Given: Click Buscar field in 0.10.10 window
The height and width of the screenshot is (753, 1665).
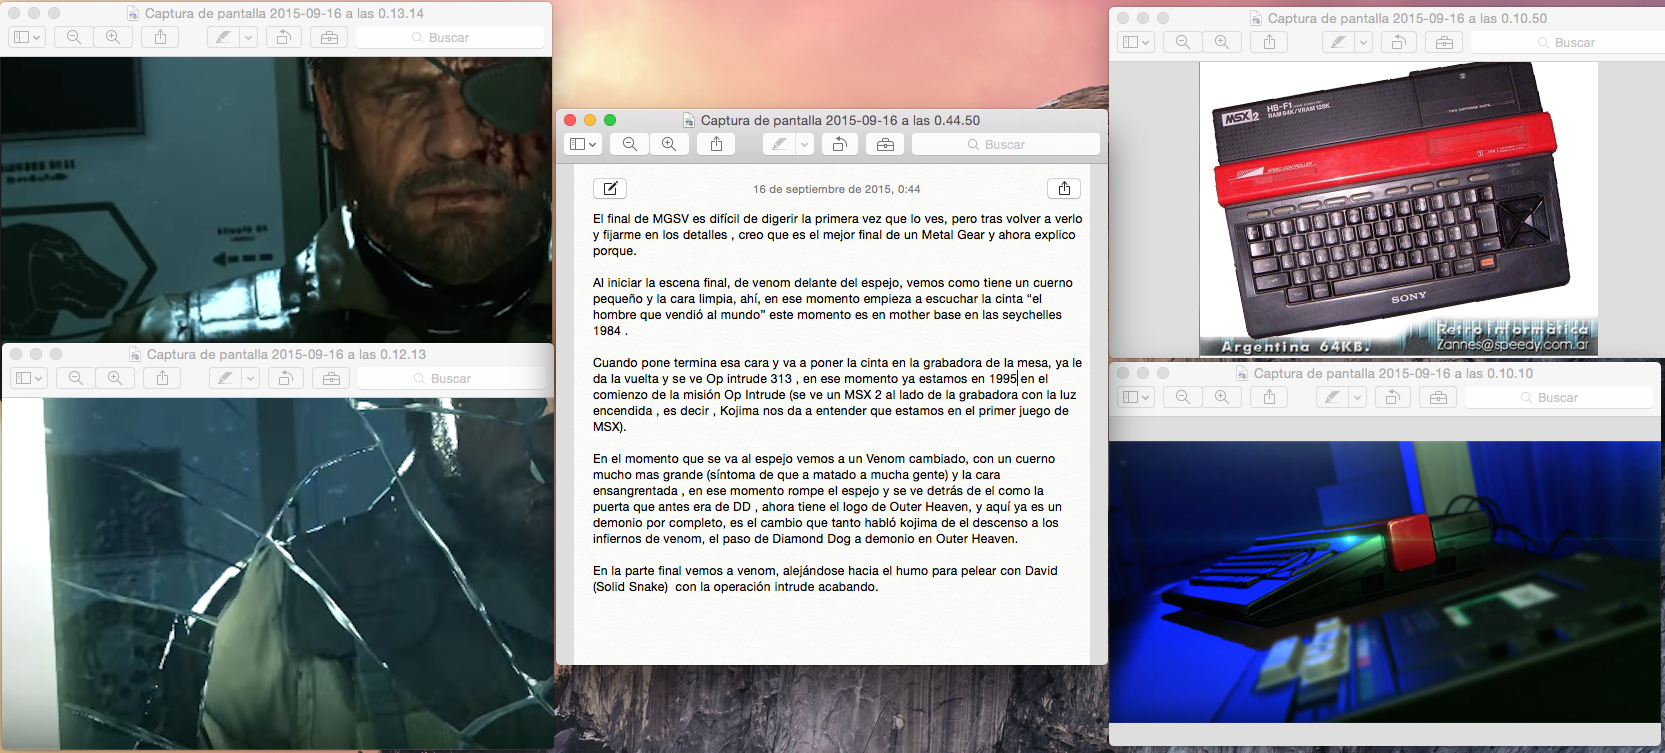Looking at the screenshot, I should pos(1559,397).
